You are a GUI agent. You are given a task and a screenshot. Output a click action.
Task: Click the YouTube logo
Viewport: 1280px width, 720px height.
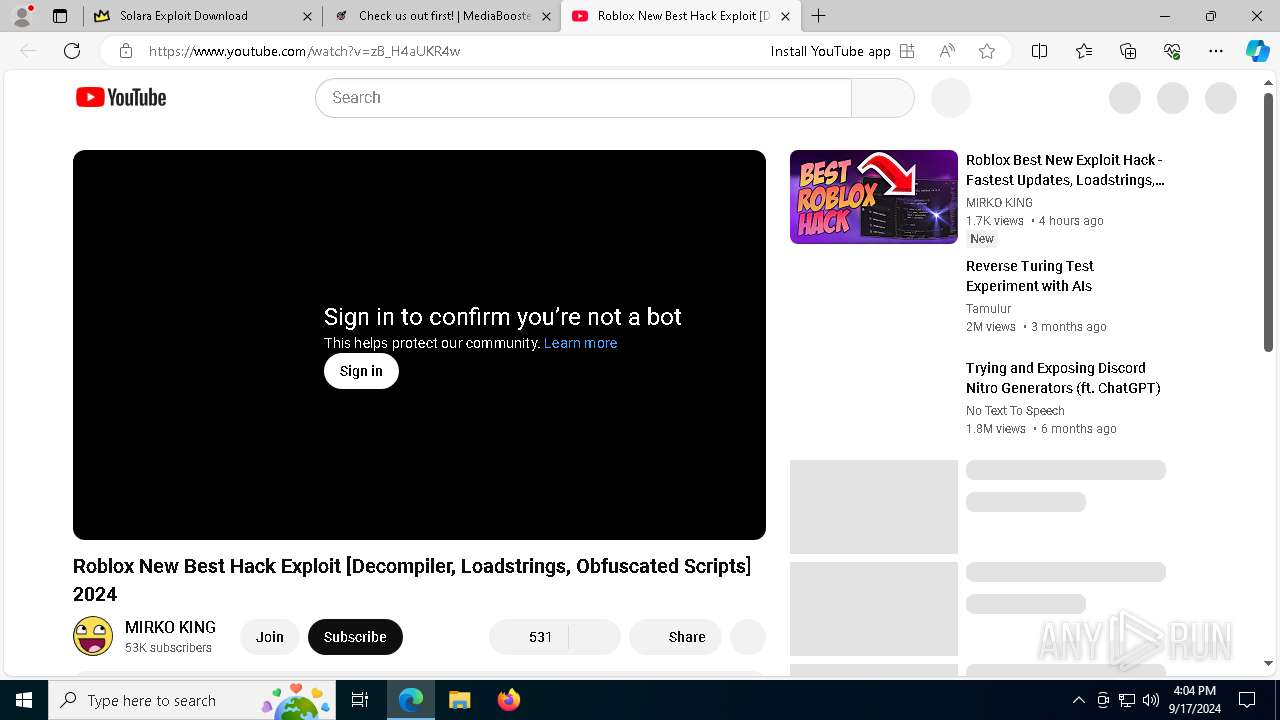tap(121, 97)
